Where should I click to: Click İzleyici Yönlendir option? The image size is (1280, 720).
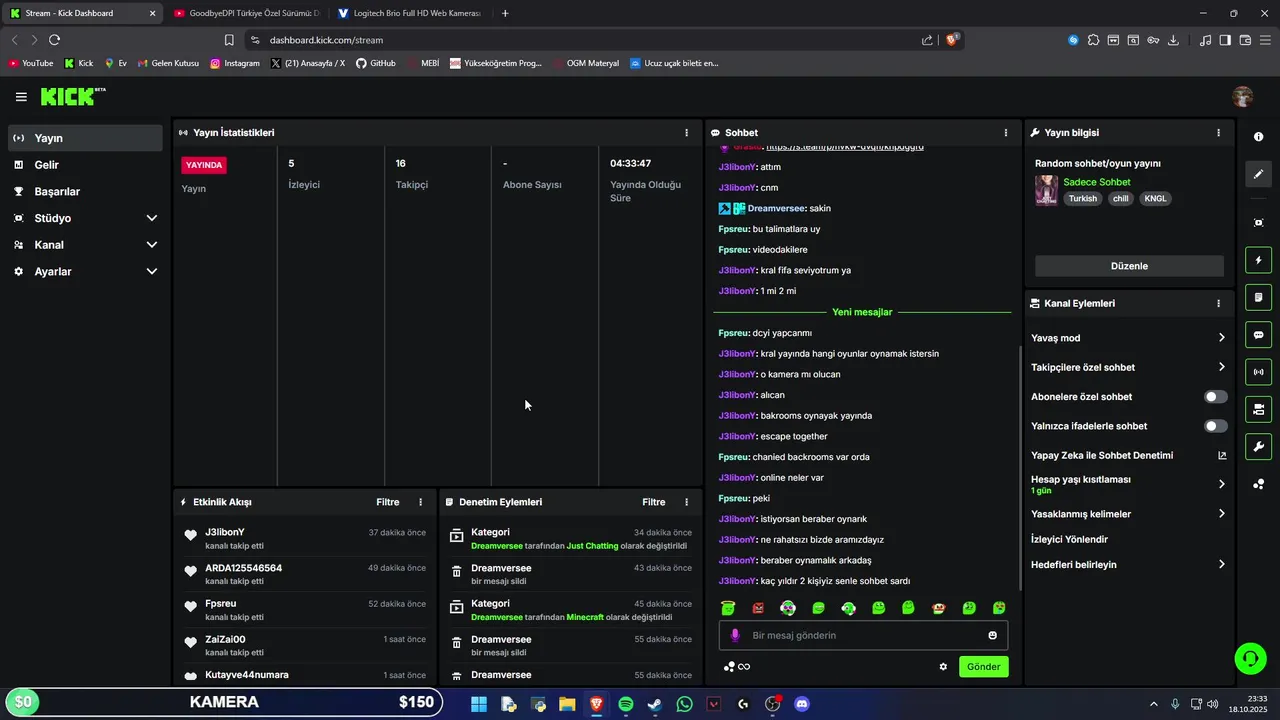click(x=1069, y=539)
